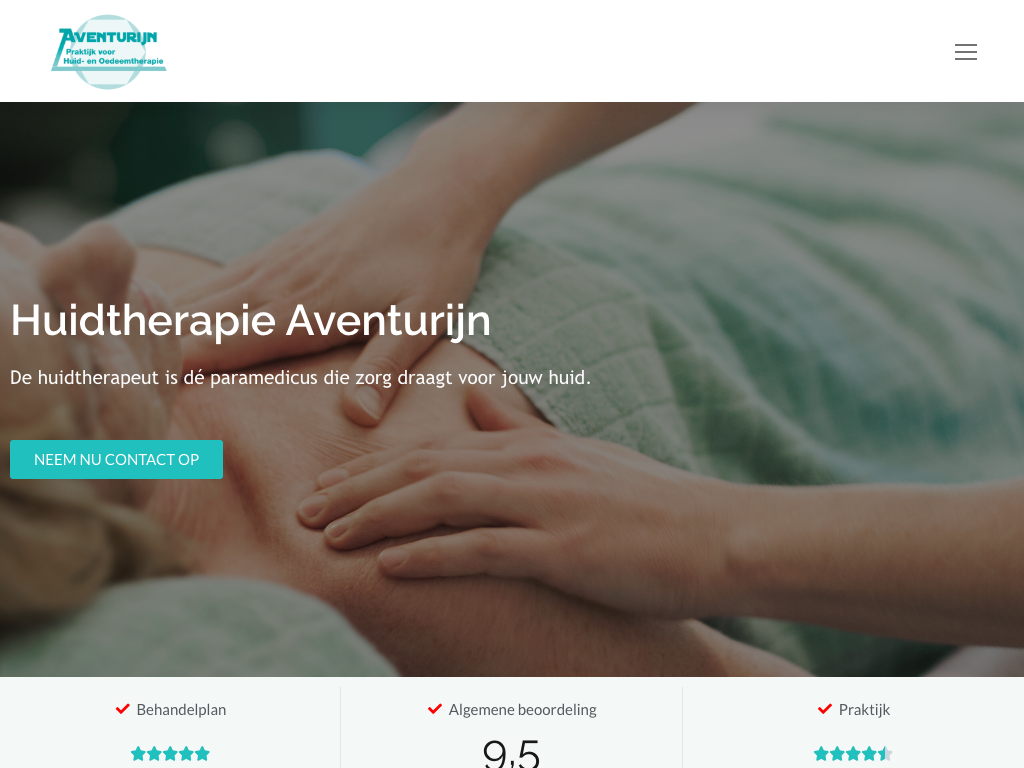This screenshot has height=768, width=1024.
Task: Click the last star of Behandelplan rating
Action: coord(202,754)
